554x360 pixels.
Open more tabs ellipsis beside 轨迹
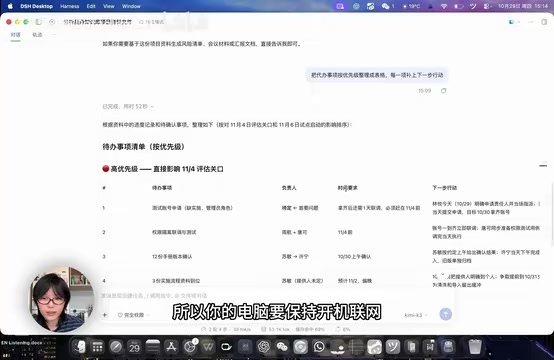click(54, 35)
